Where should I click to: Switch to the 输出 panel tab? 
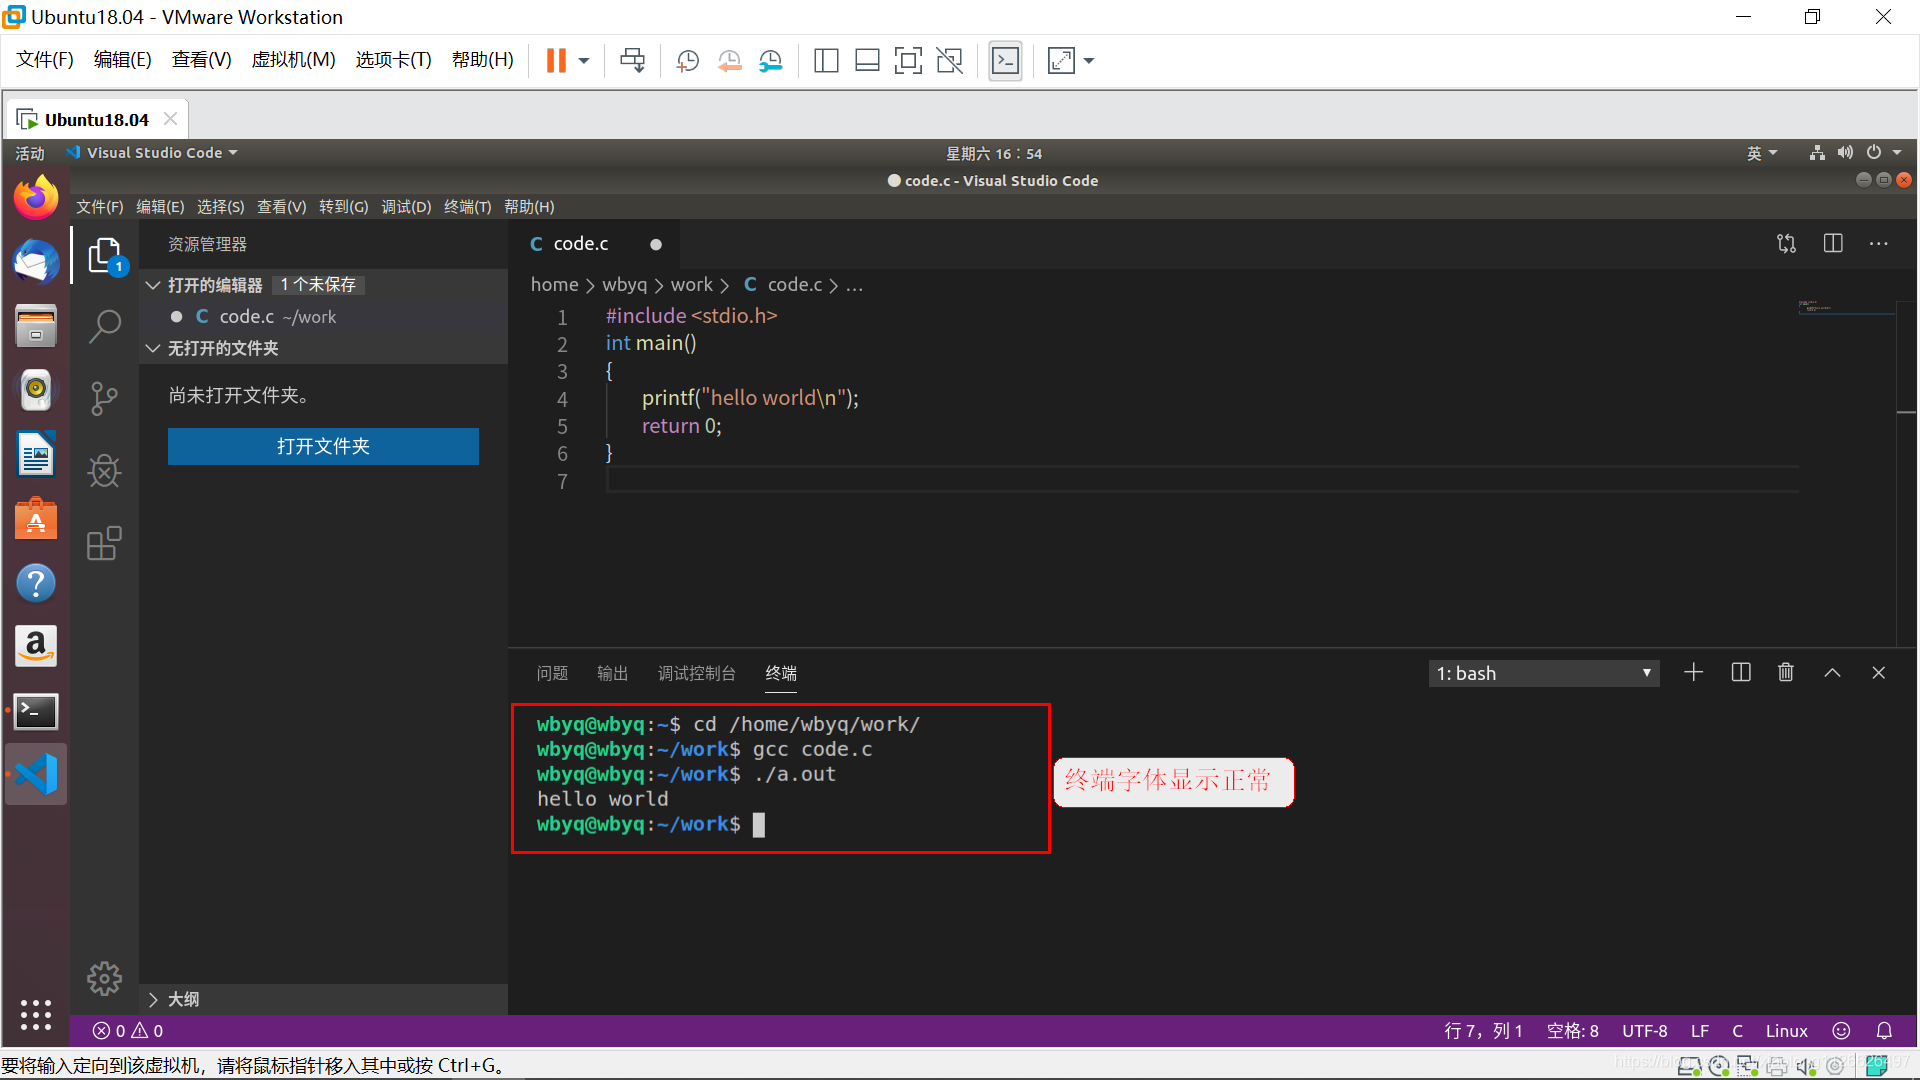612,673
